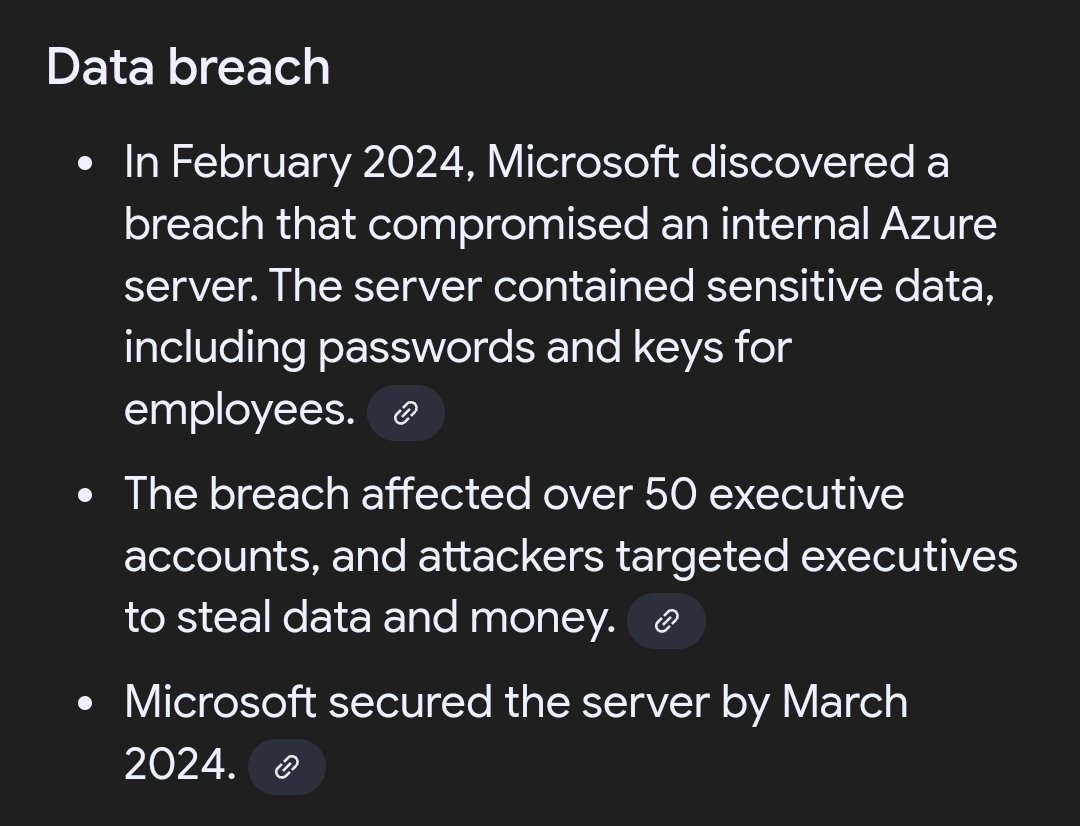Click the word "March" in last bullet

point(844,702)
